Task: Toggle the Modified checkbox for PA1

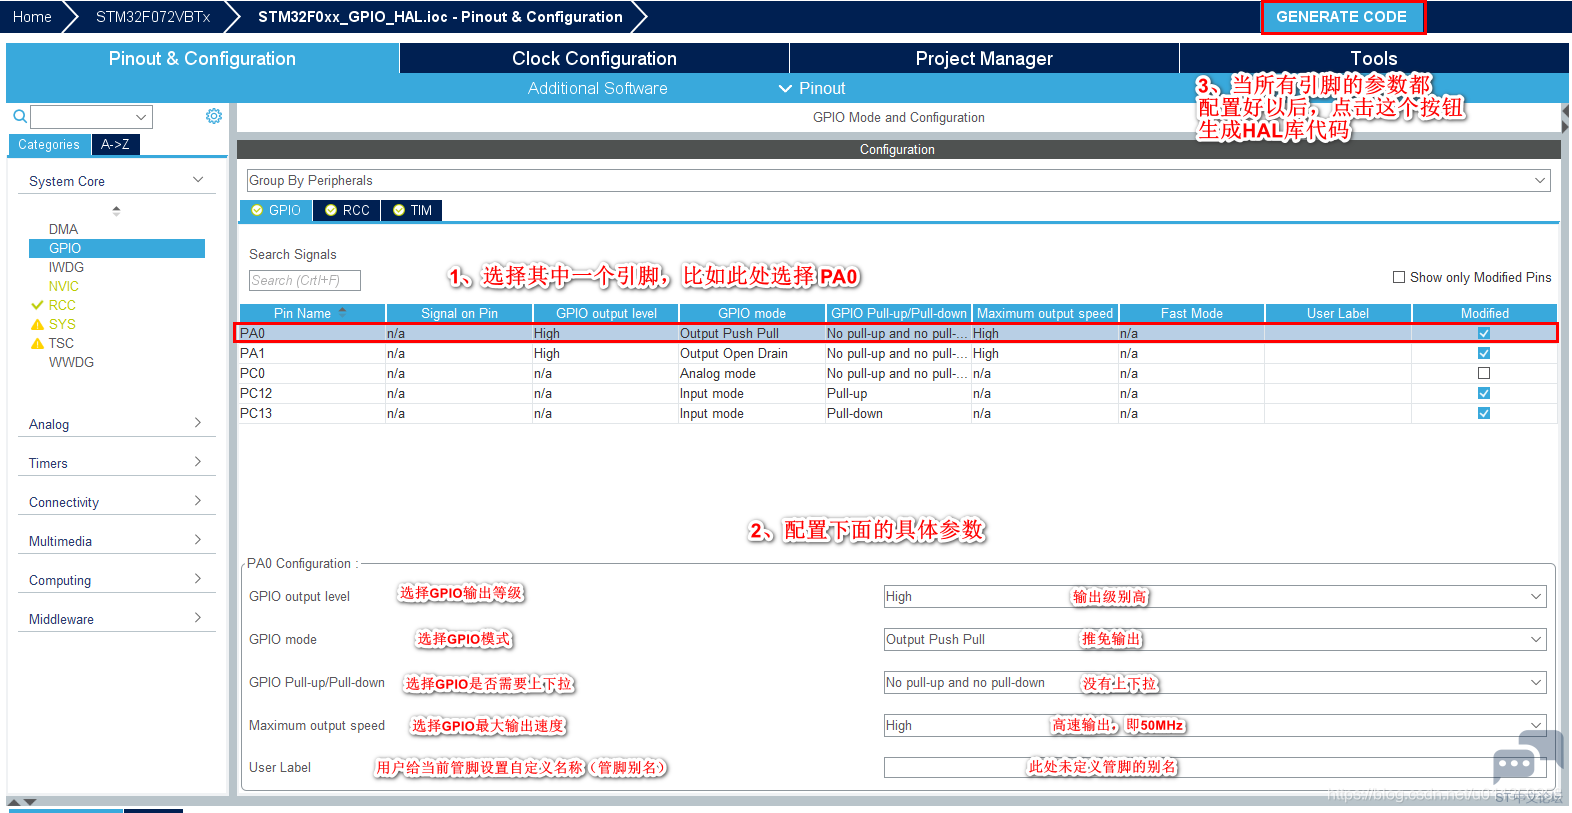Action: point(1484,353)
